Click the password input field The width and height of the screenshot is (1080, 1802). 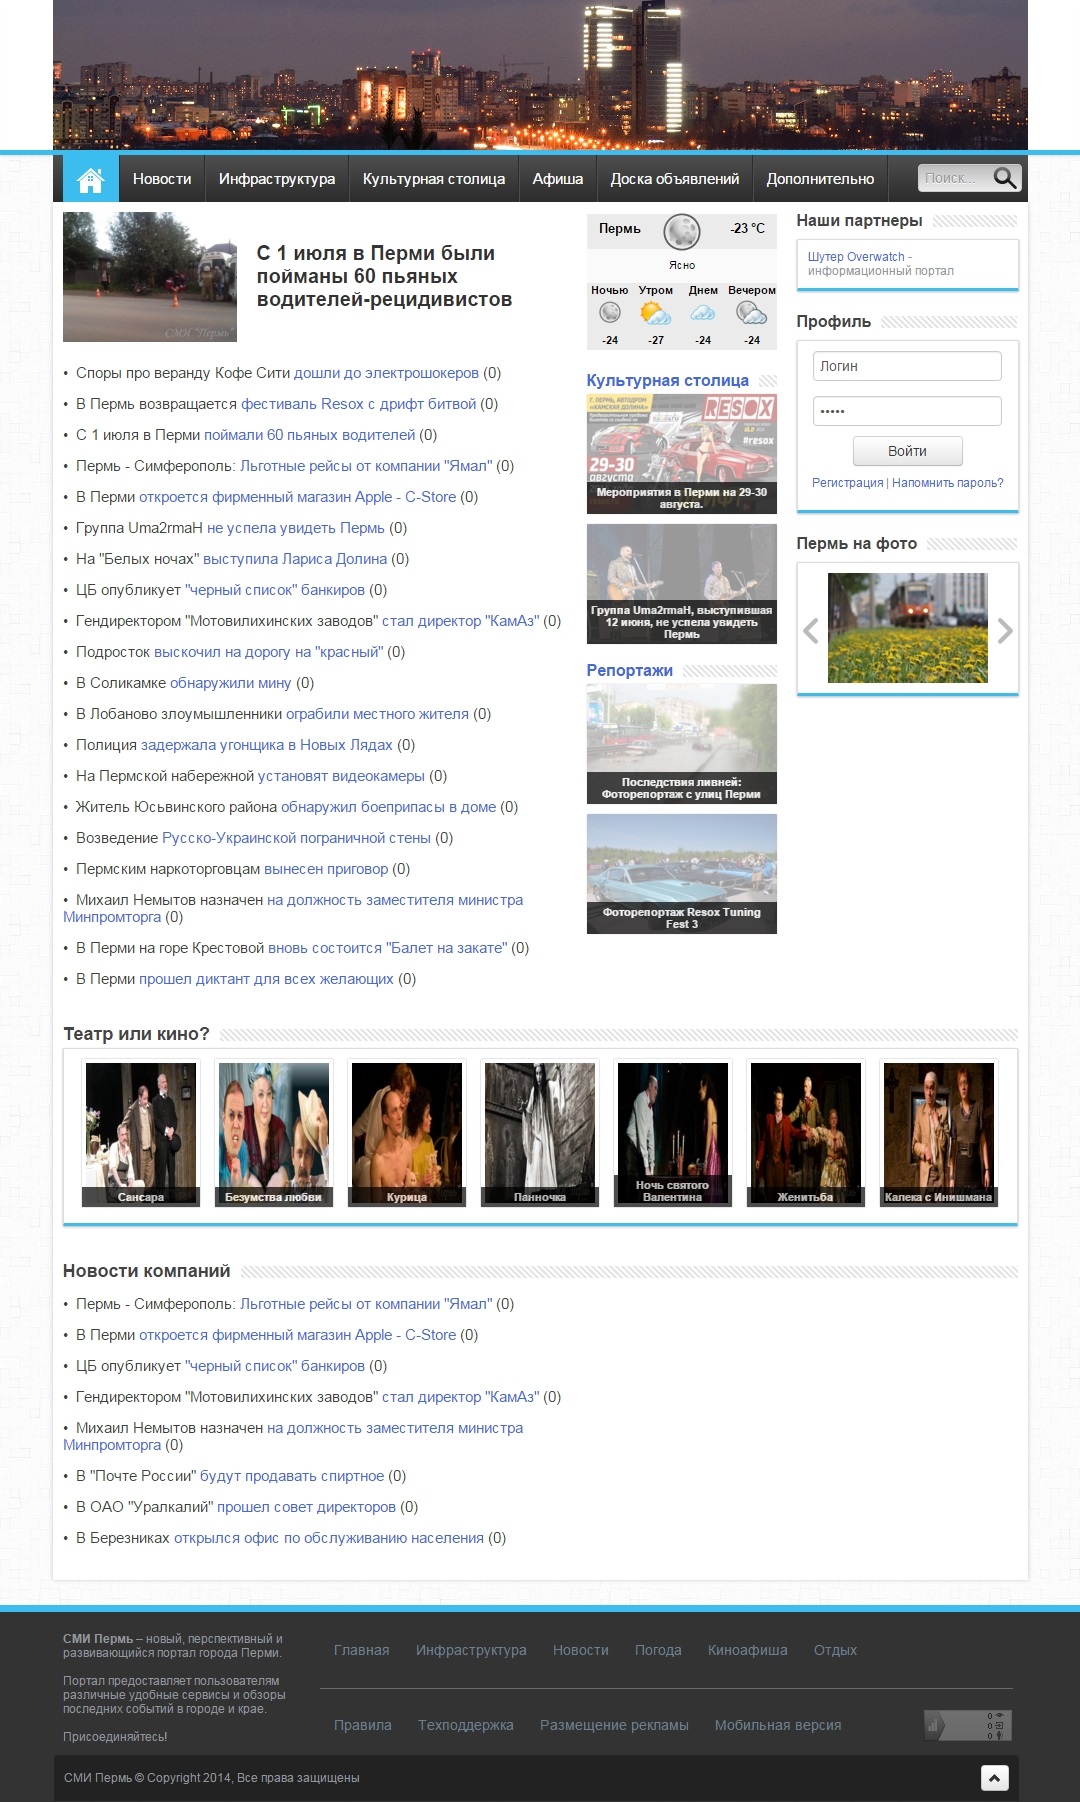point(907,411)
